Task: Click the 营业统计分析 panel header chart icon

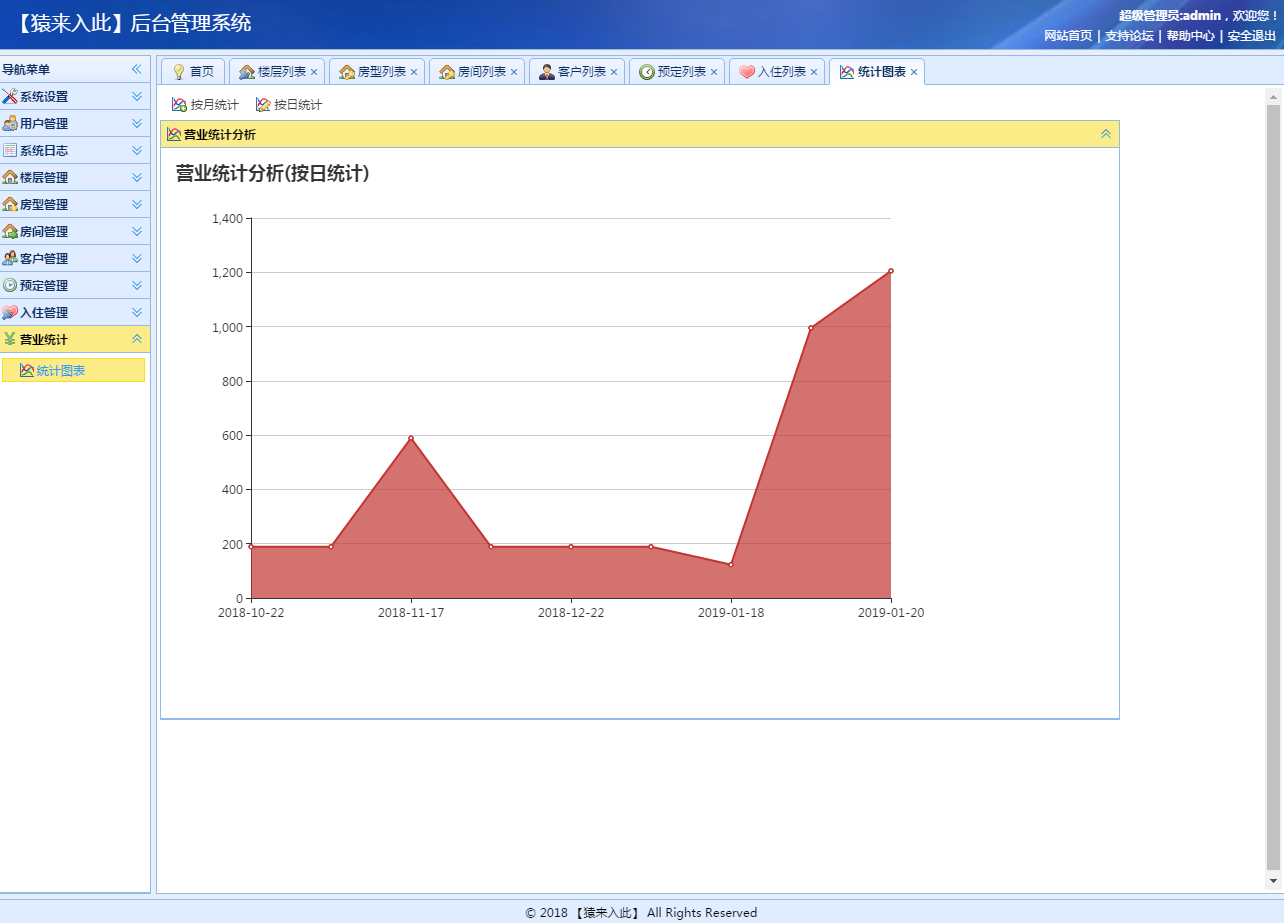Action: click(174, 135)
